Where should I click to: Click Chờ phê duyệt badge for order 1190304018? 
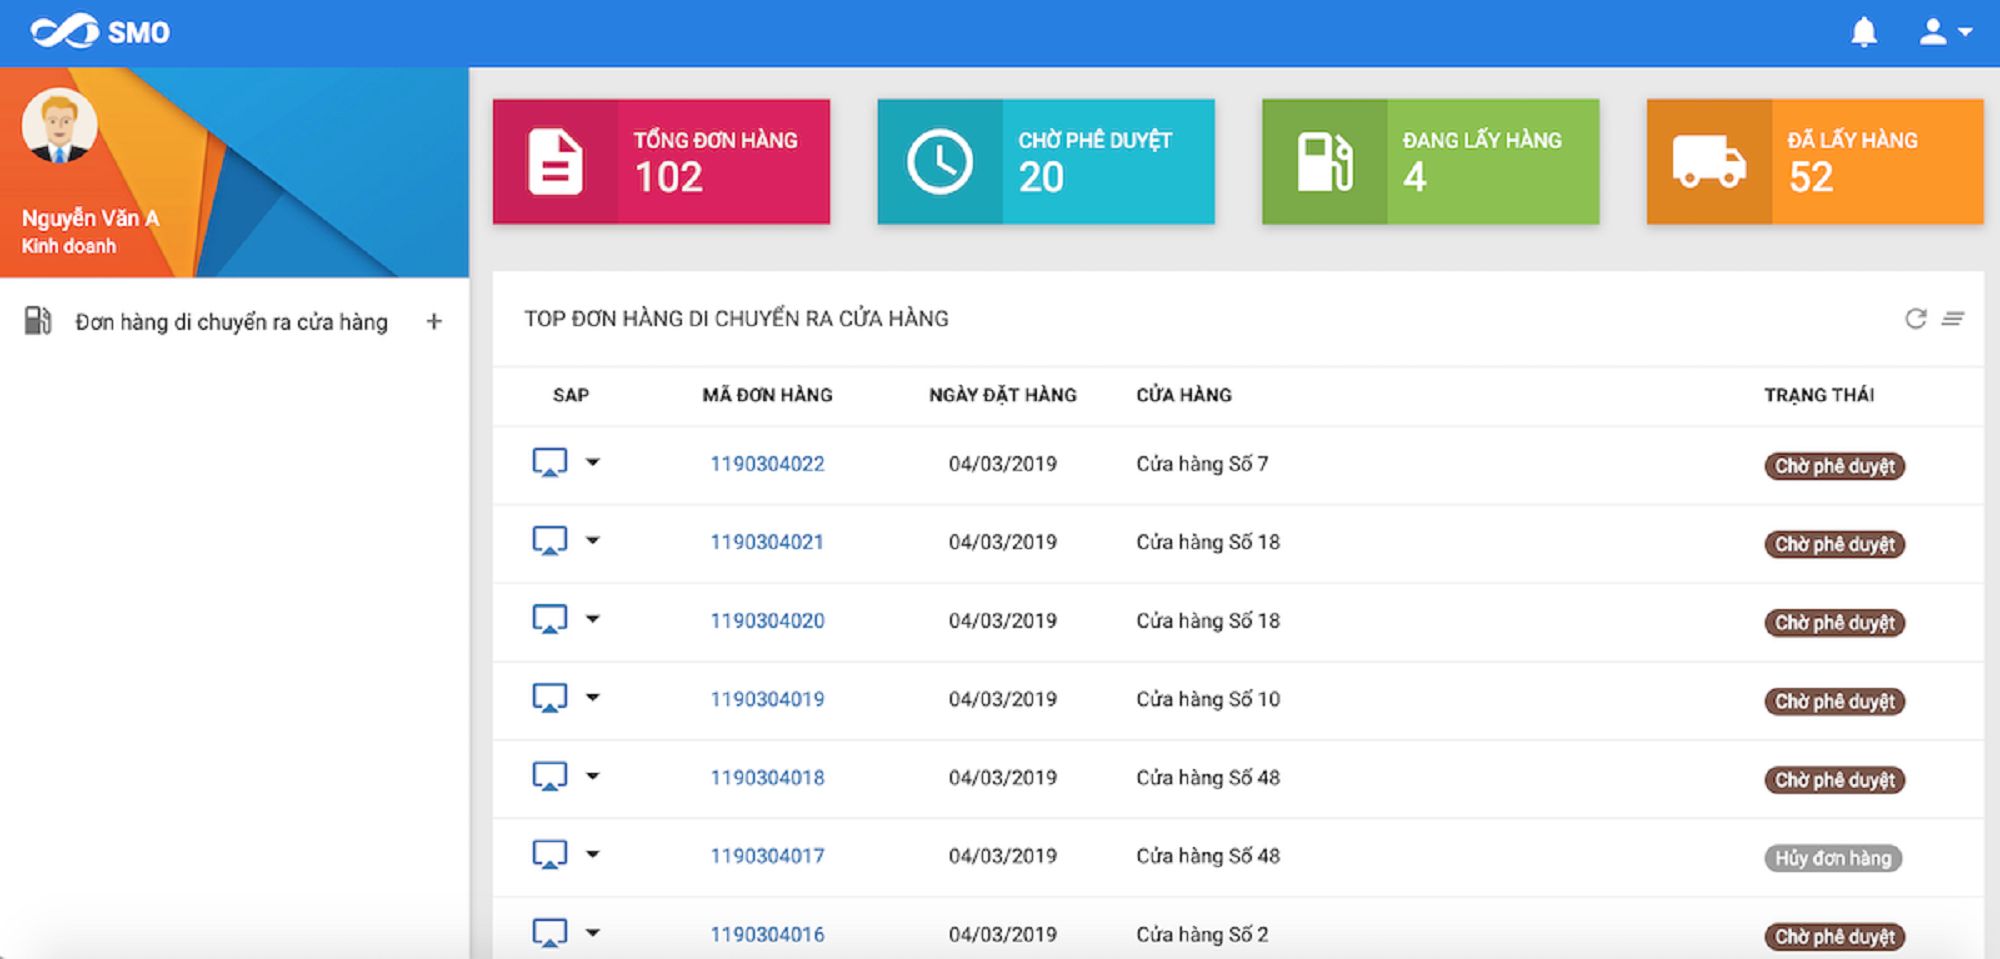[1835, 780]
